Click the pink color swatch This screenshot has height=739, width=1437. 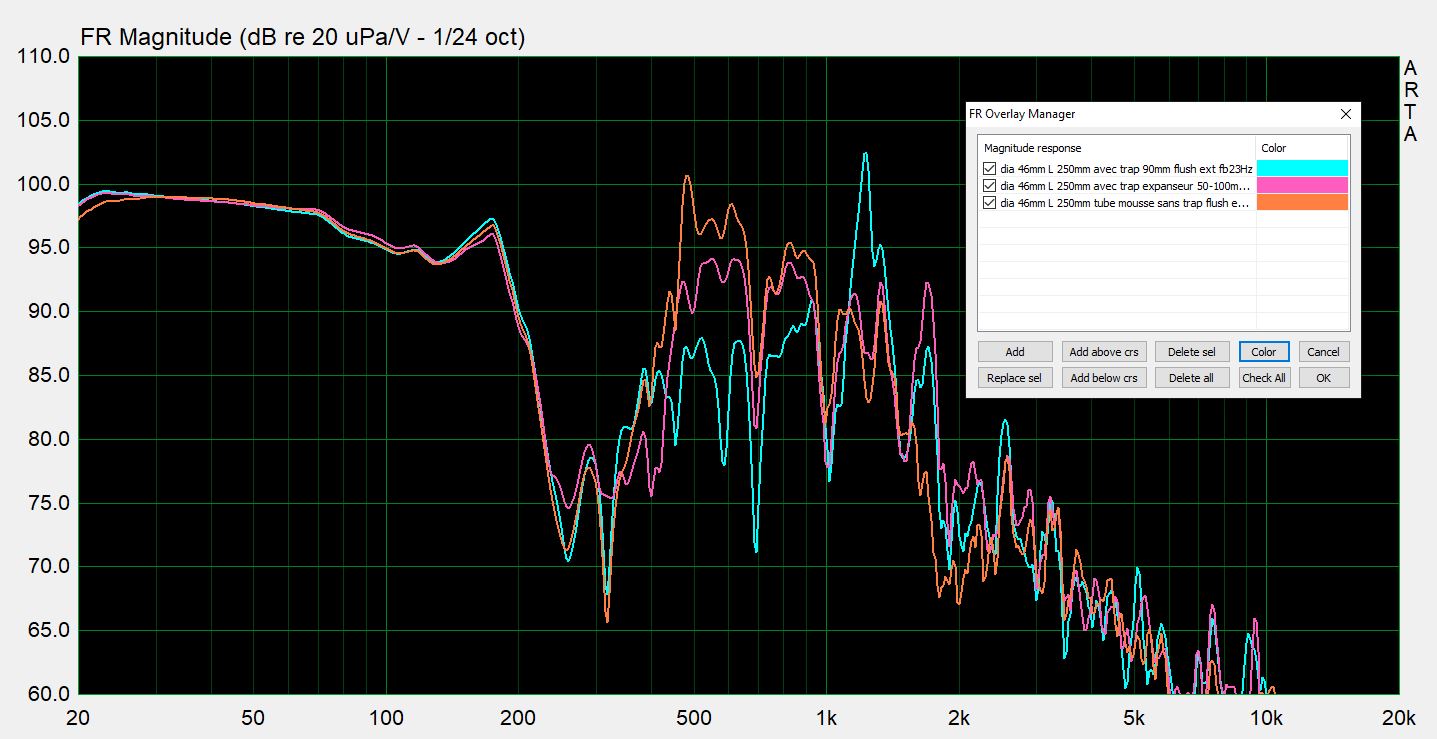point(1302,186)
